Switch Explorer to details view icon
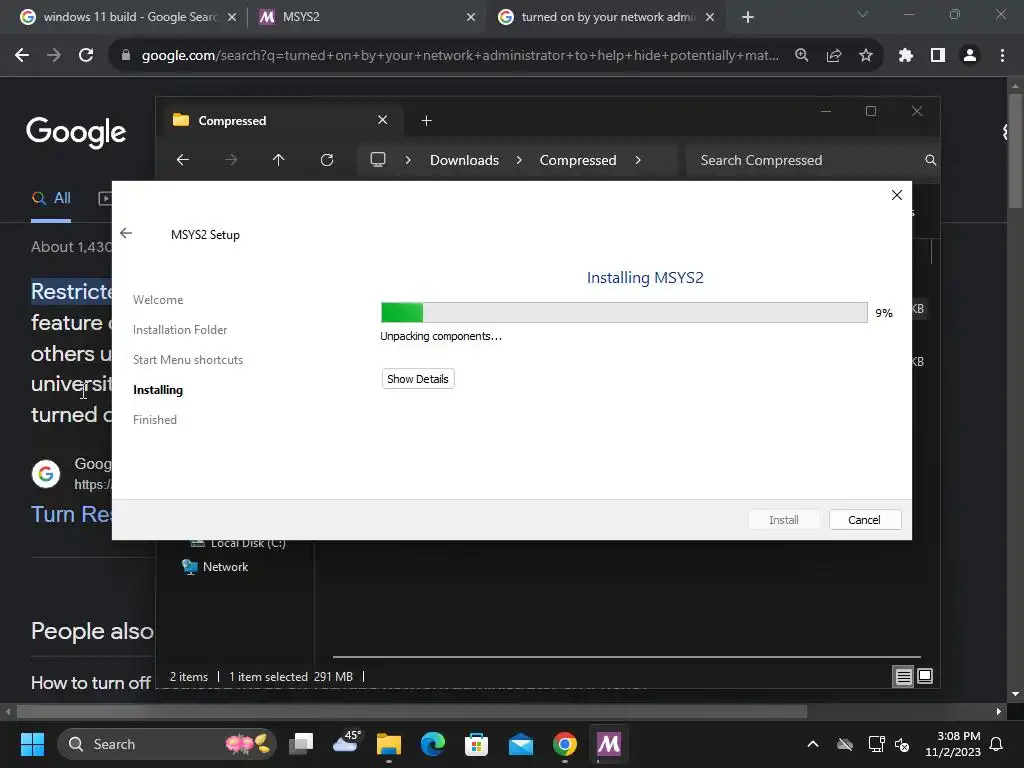 [x=903, y=677]
